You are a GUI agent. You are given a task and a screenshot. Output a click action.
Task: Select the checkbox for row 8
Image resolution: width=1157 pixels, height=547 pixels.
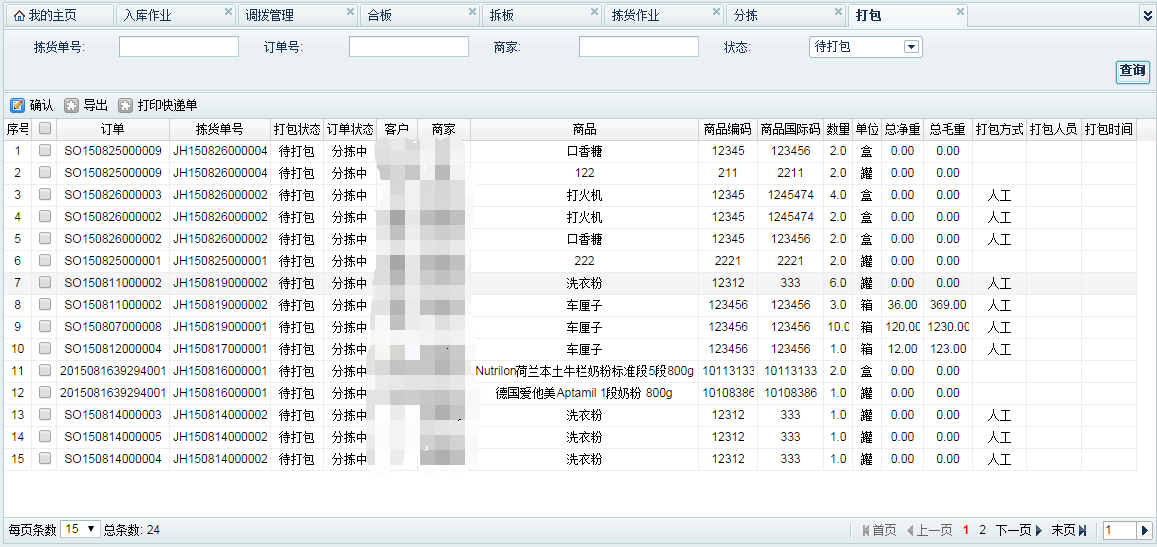(44, 305)
